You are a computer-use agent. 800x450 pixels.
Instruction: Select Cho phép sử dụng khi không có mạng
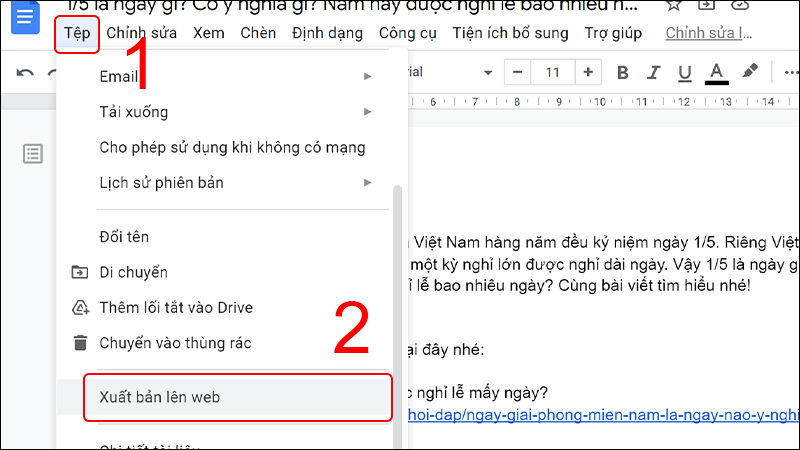[232, 147]
